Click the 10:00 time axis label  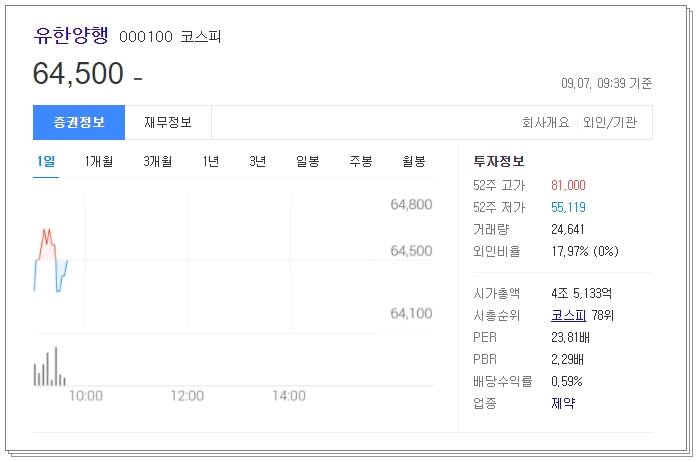(x=86, y=396)
